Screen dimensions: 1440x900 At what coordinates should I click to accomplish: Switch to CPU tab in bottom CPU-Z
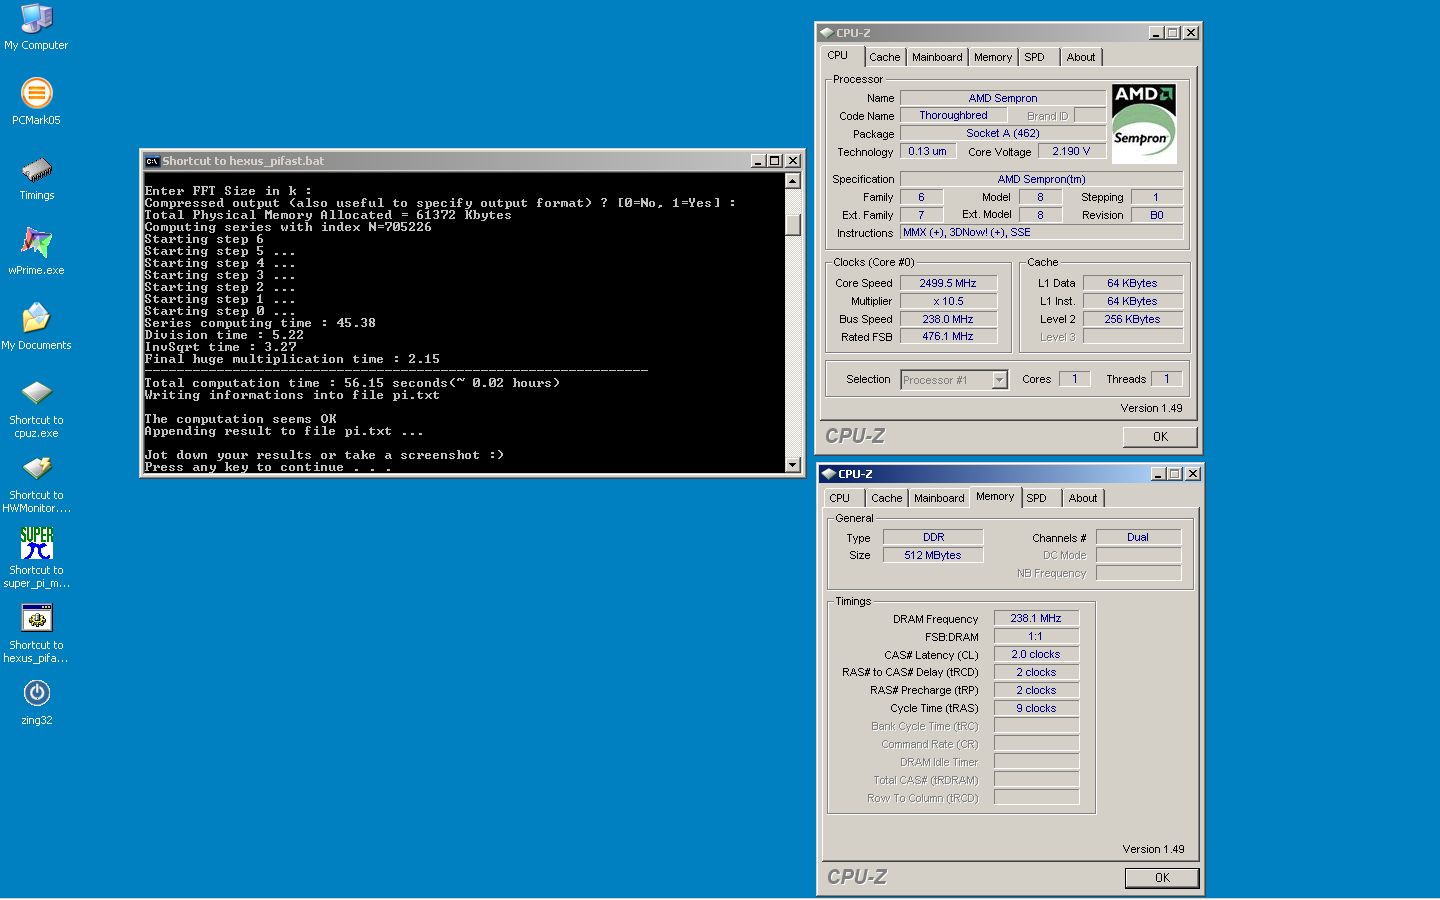[840, 498]
